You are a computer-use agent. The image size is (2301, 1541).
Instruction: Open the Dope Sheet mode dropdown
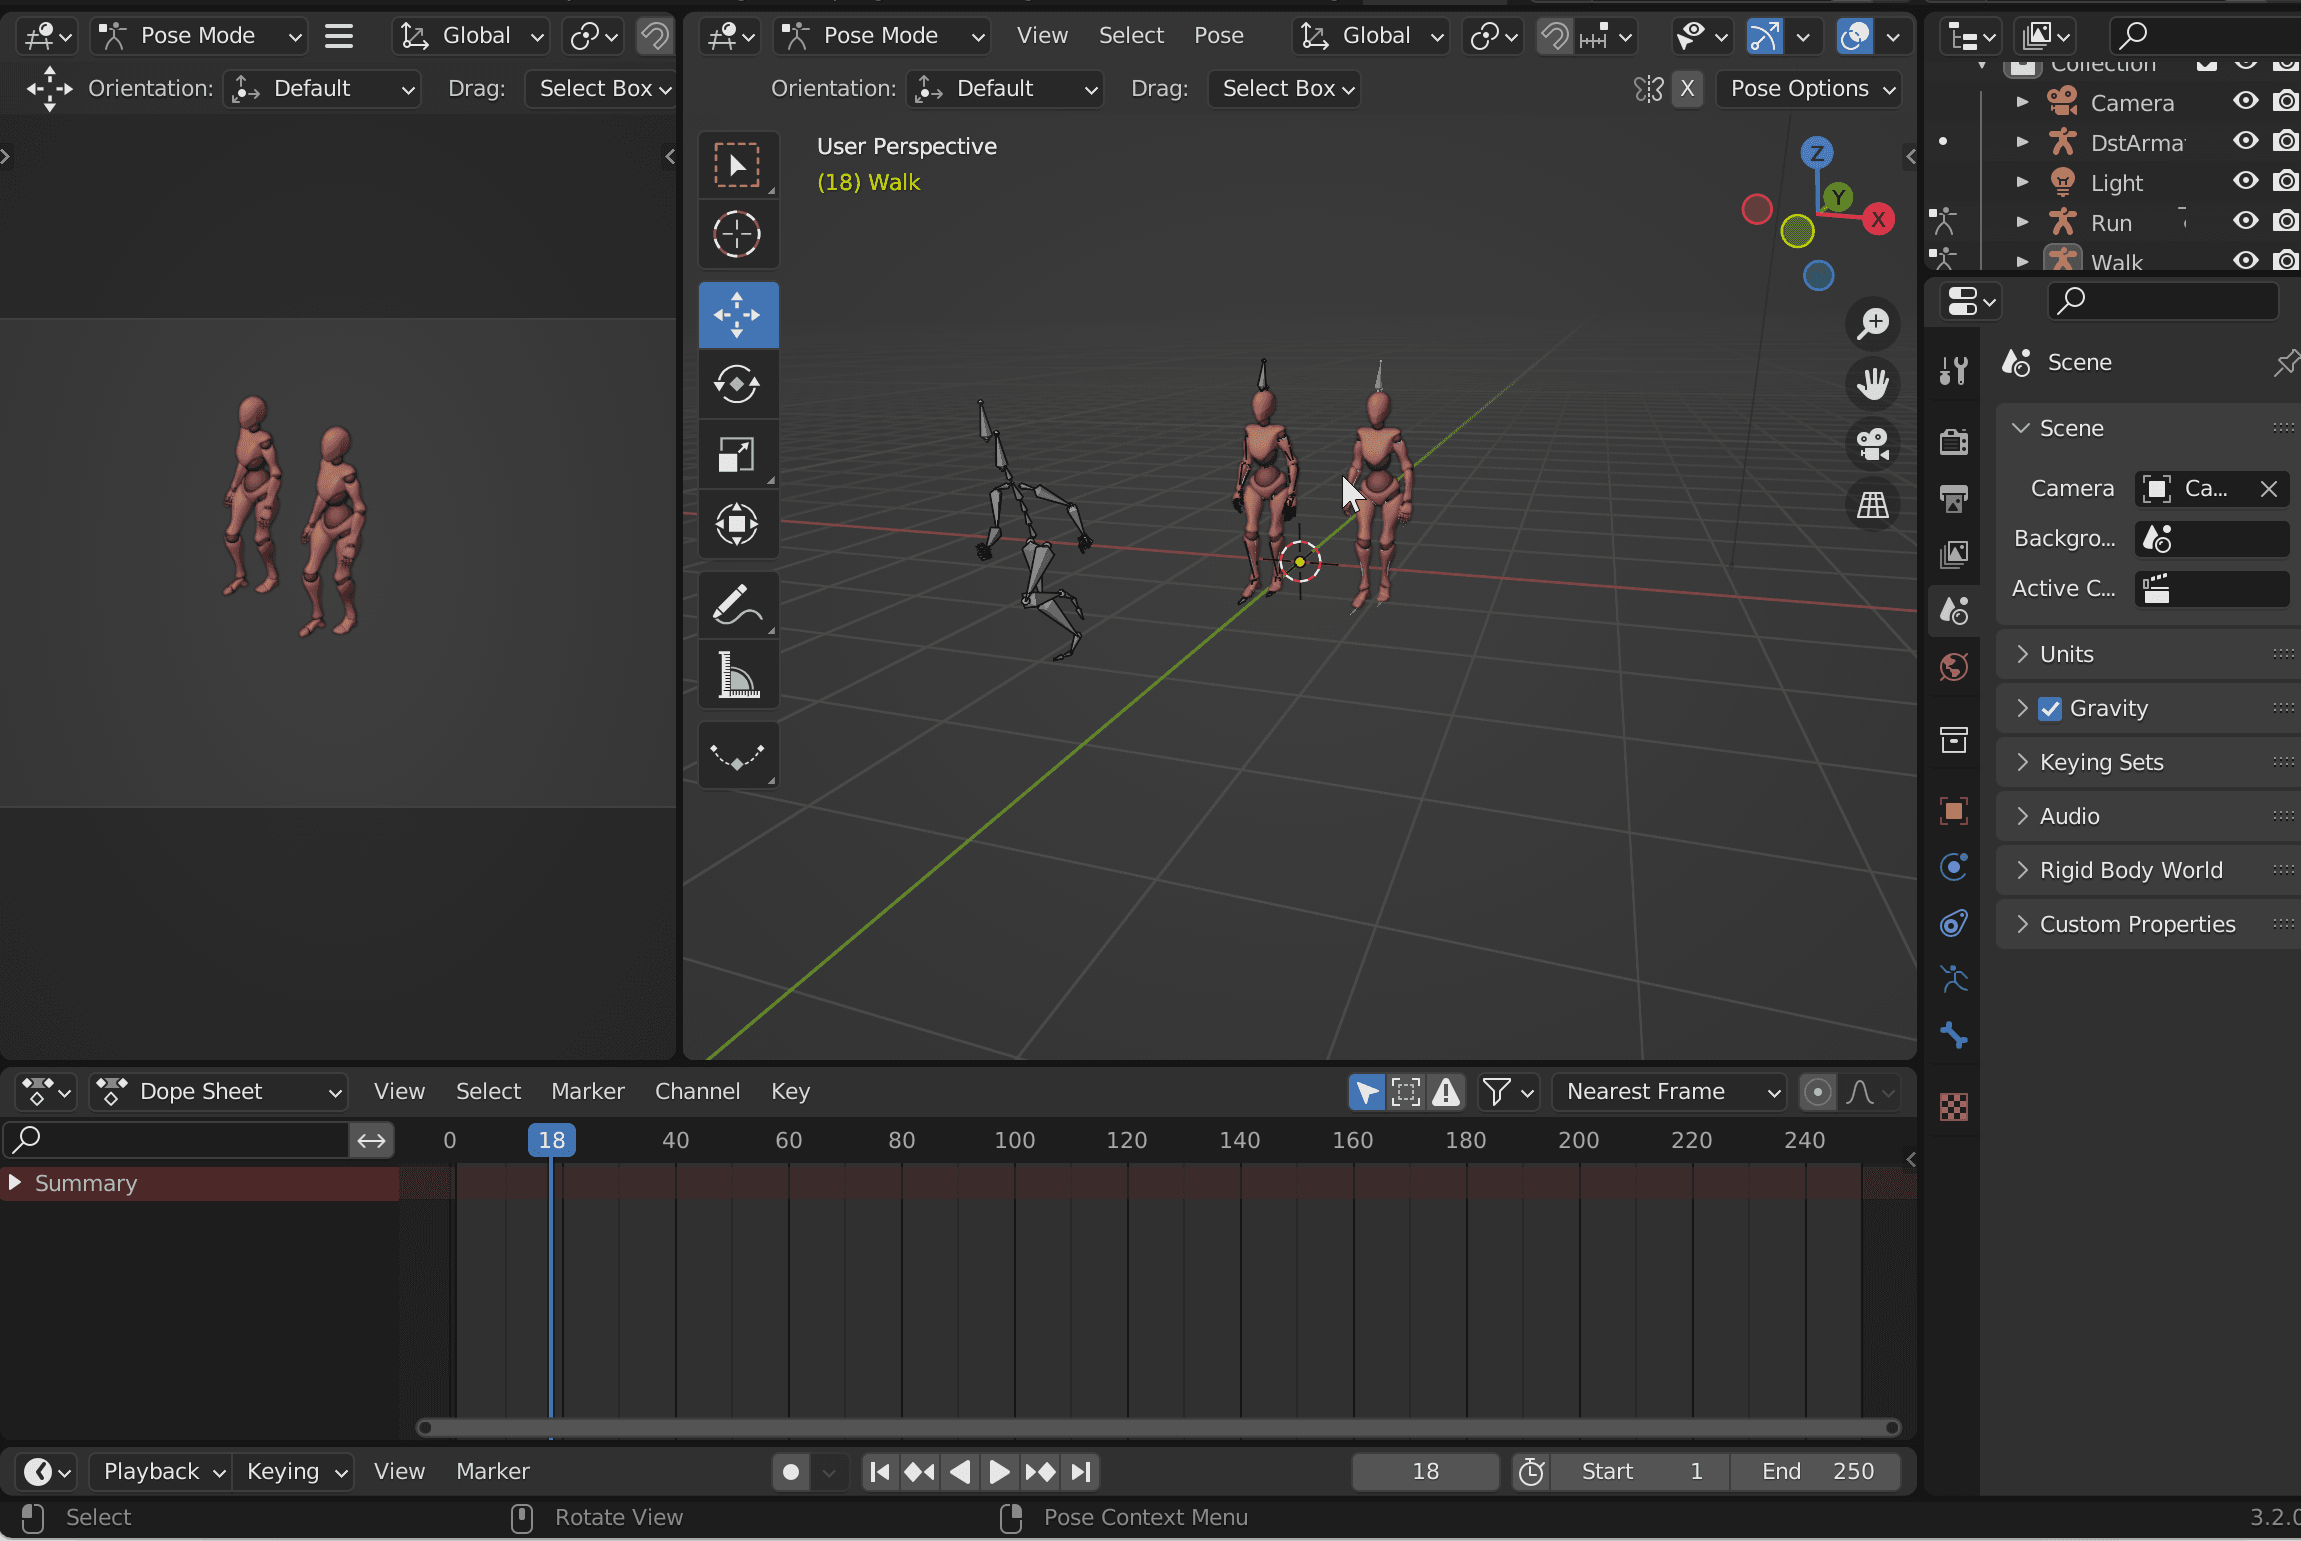(x=218, y=1092)
